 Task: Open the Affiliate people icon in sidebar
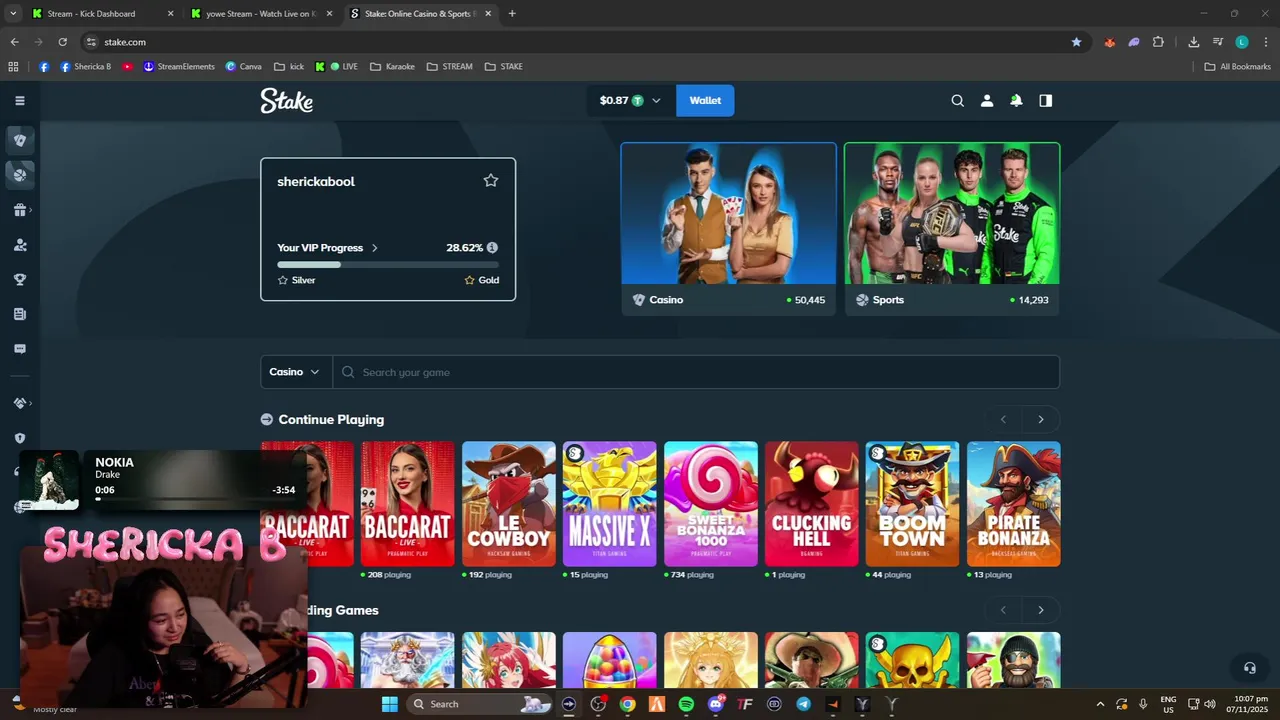(x=20, y=245)
